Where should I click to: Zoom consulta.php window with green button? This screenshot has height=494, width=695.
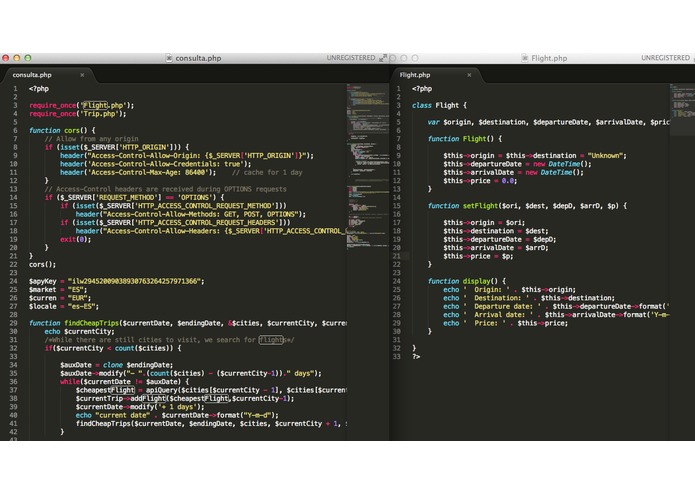pyautogui.click(x=28, y=58)
